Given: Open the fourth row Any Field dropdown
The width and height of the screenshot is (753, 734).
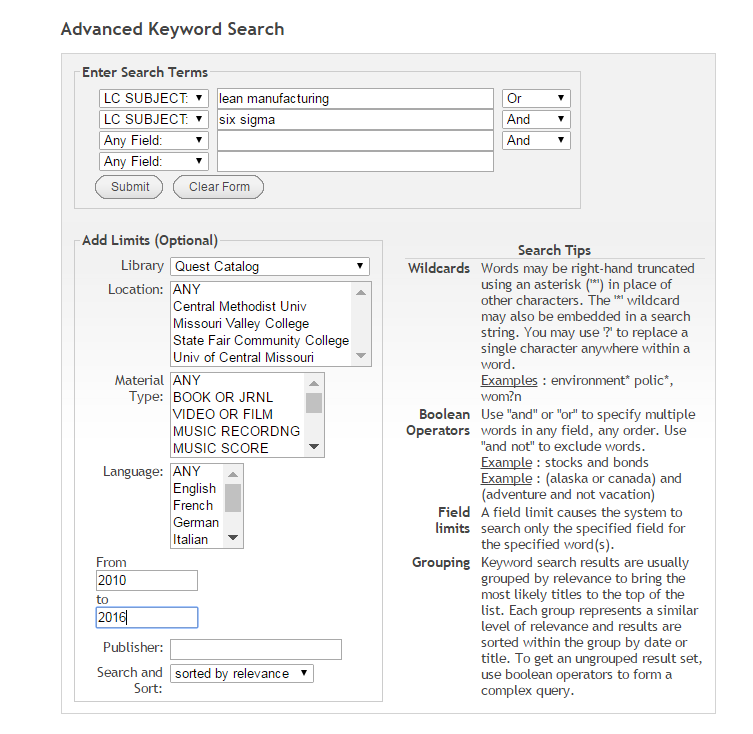Looking at the screenshot, I should point(154,161).
